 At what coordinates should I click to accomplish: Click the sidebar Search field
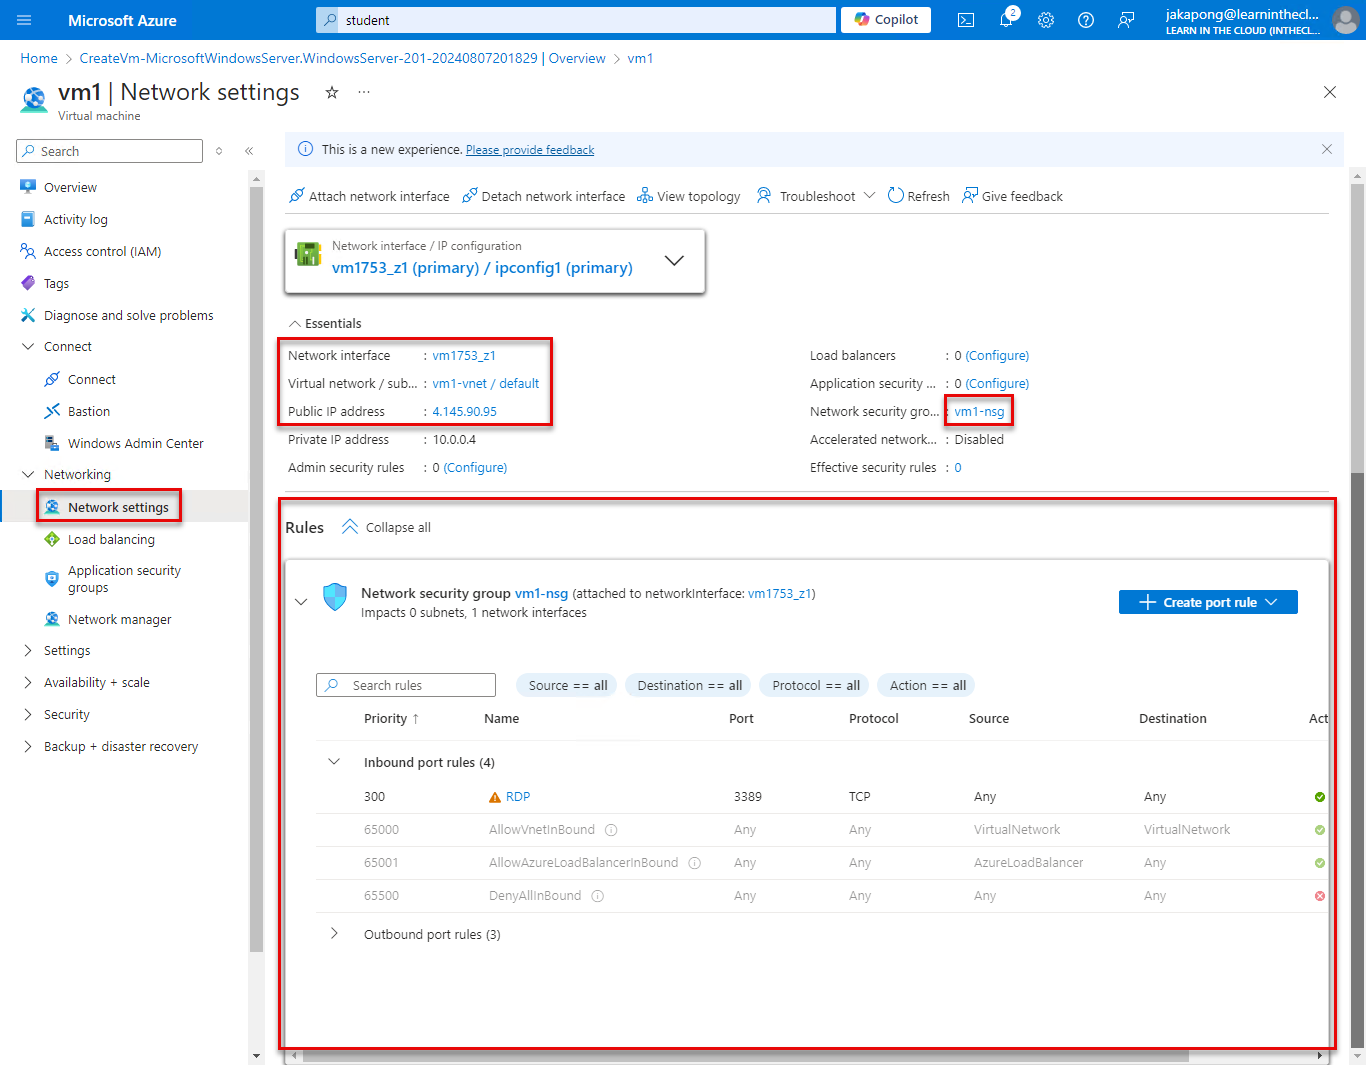point(110,151)
